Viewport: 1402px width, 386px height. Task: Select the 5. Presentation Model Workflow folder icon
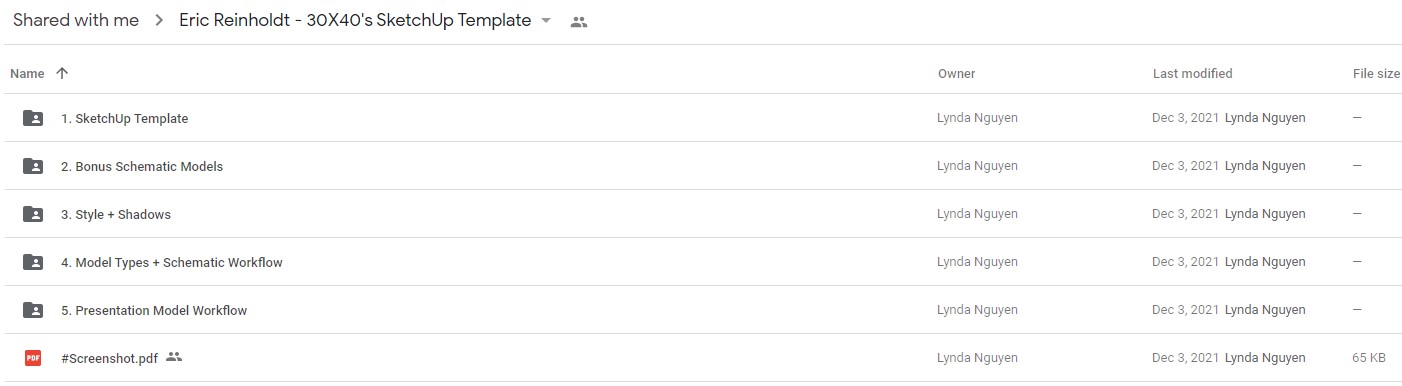tap(33, 310)
